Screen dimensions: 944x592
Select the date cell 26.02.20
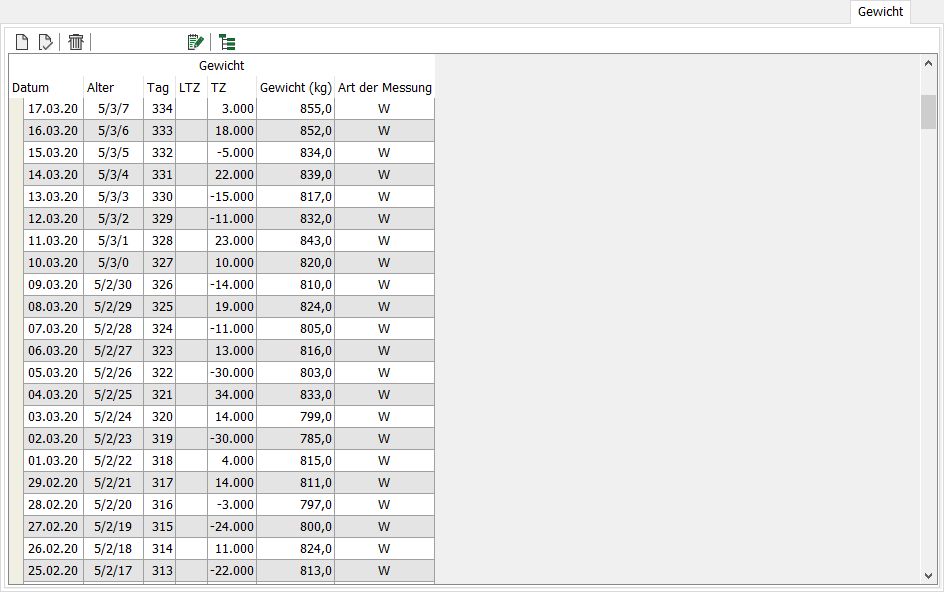click(x=53, y=549)
